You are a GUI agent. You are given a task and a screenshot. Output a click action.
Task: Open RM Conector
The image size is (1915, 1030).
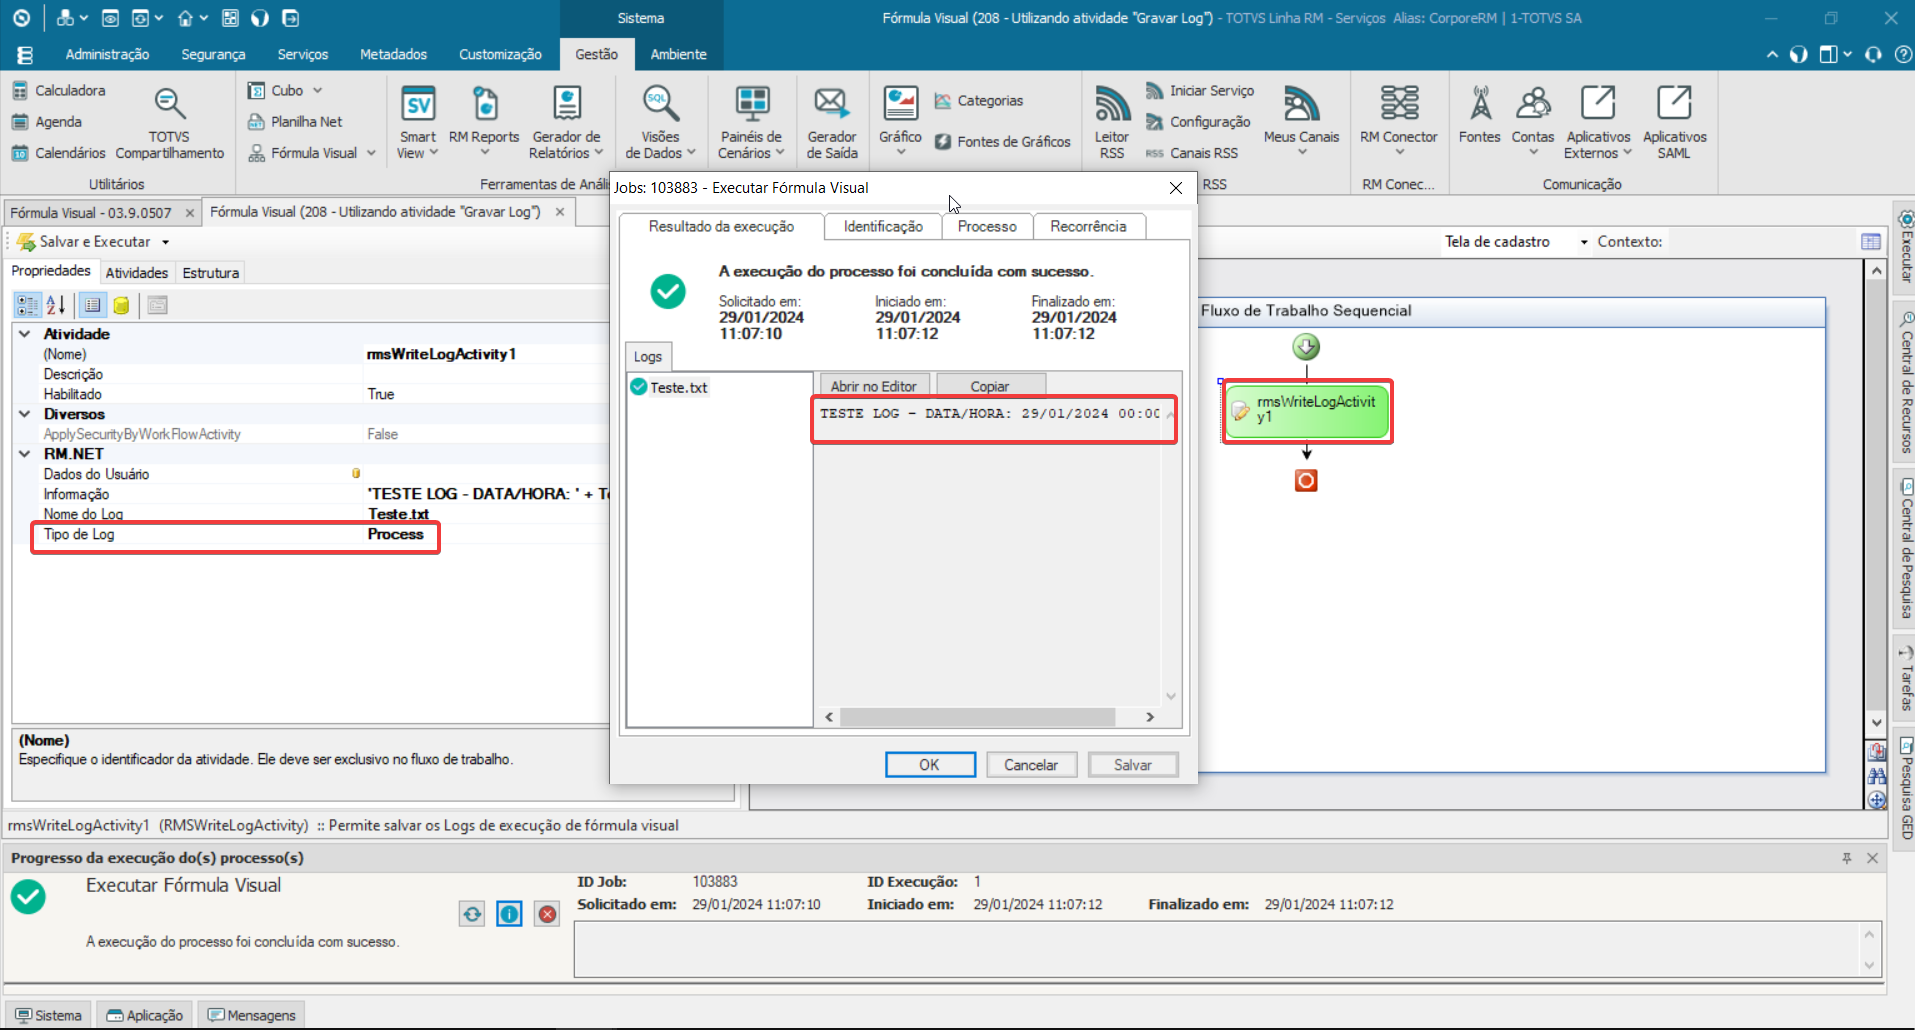pyautogui.click(x=1399, y=122)
